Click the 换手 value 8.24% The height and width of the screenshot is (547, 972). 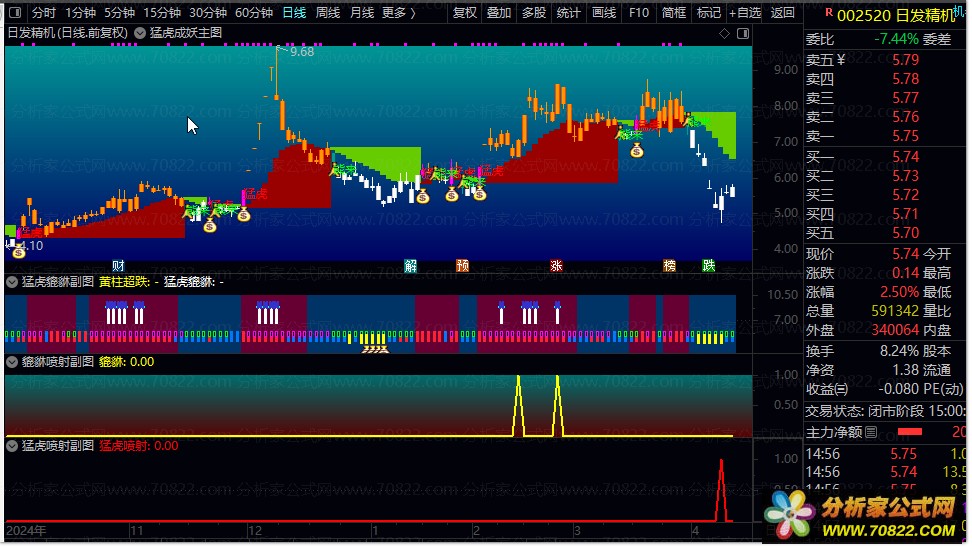point(899,352)
